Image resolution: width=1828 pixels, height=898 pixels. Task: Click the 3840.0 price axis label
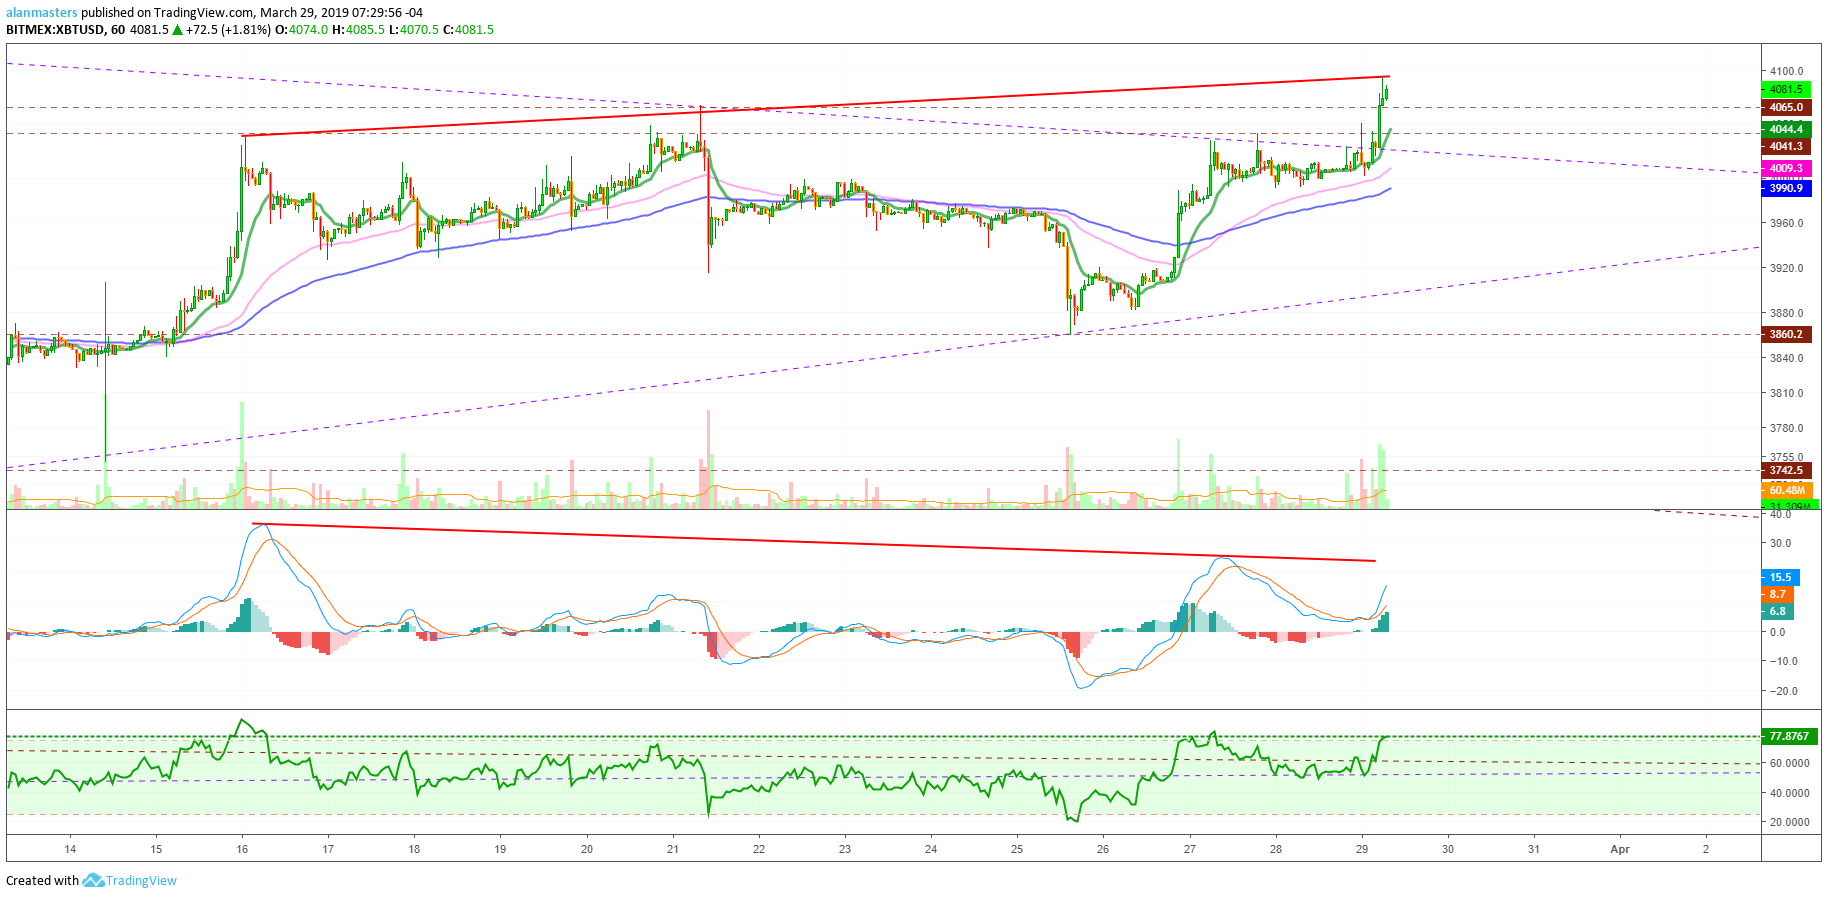(x=1786, y=358)
